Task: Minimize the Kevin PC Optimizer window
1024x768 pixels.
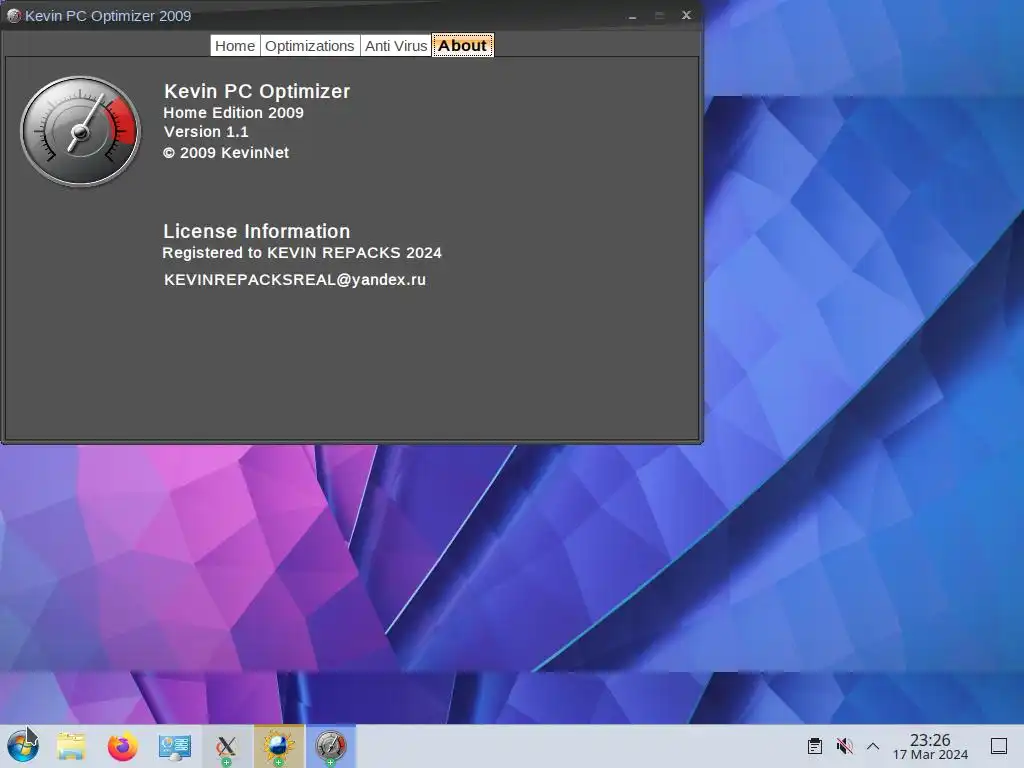Action: [632, 16]
